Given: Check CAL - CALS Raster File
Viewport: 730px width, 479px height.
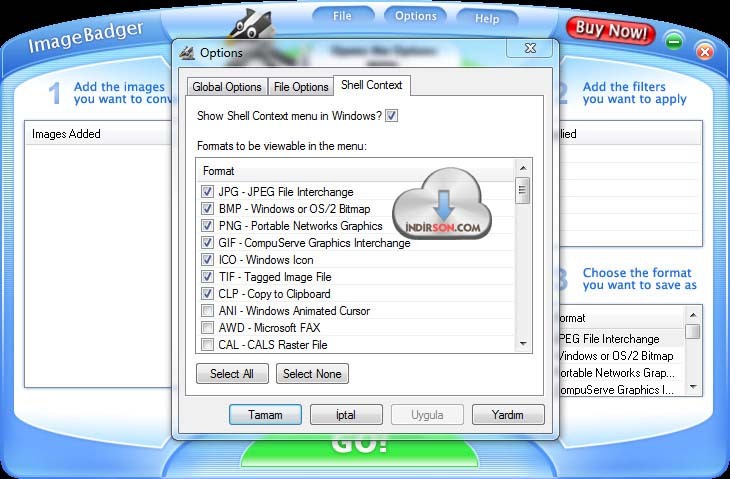Looking at the screenshot, I should click(207, 344).
